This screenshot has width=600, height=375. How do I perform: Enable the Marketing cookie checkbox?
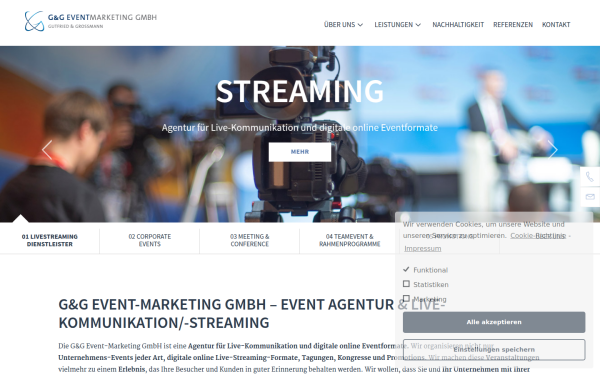(406, 298)
